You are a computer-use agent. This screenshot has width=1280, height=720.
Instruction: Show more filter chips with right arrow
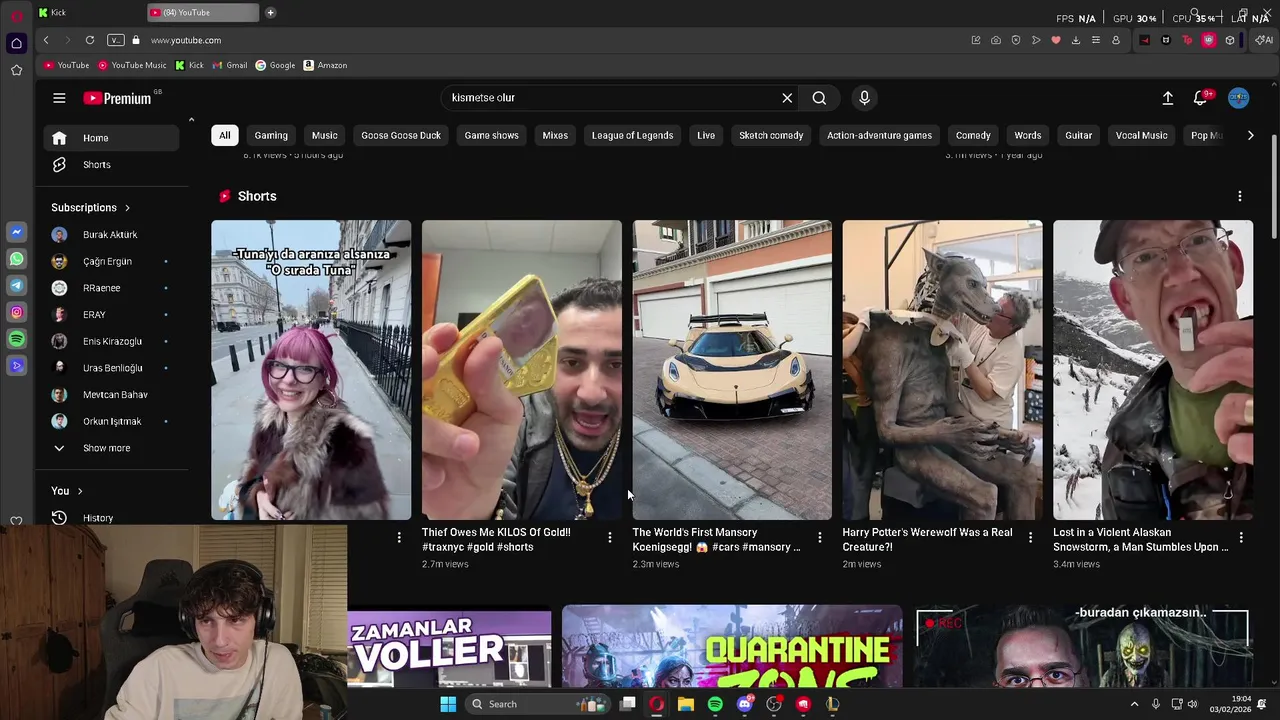[1250, 135]
